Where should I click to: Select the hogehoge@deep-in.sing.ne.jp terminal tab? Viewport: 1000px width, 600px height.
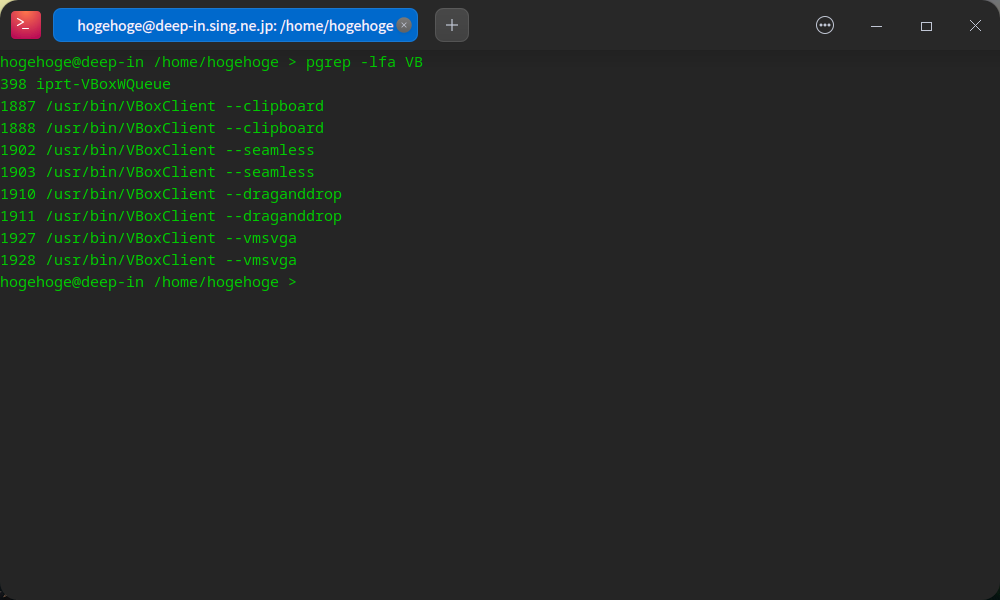(x=235, y=25)
